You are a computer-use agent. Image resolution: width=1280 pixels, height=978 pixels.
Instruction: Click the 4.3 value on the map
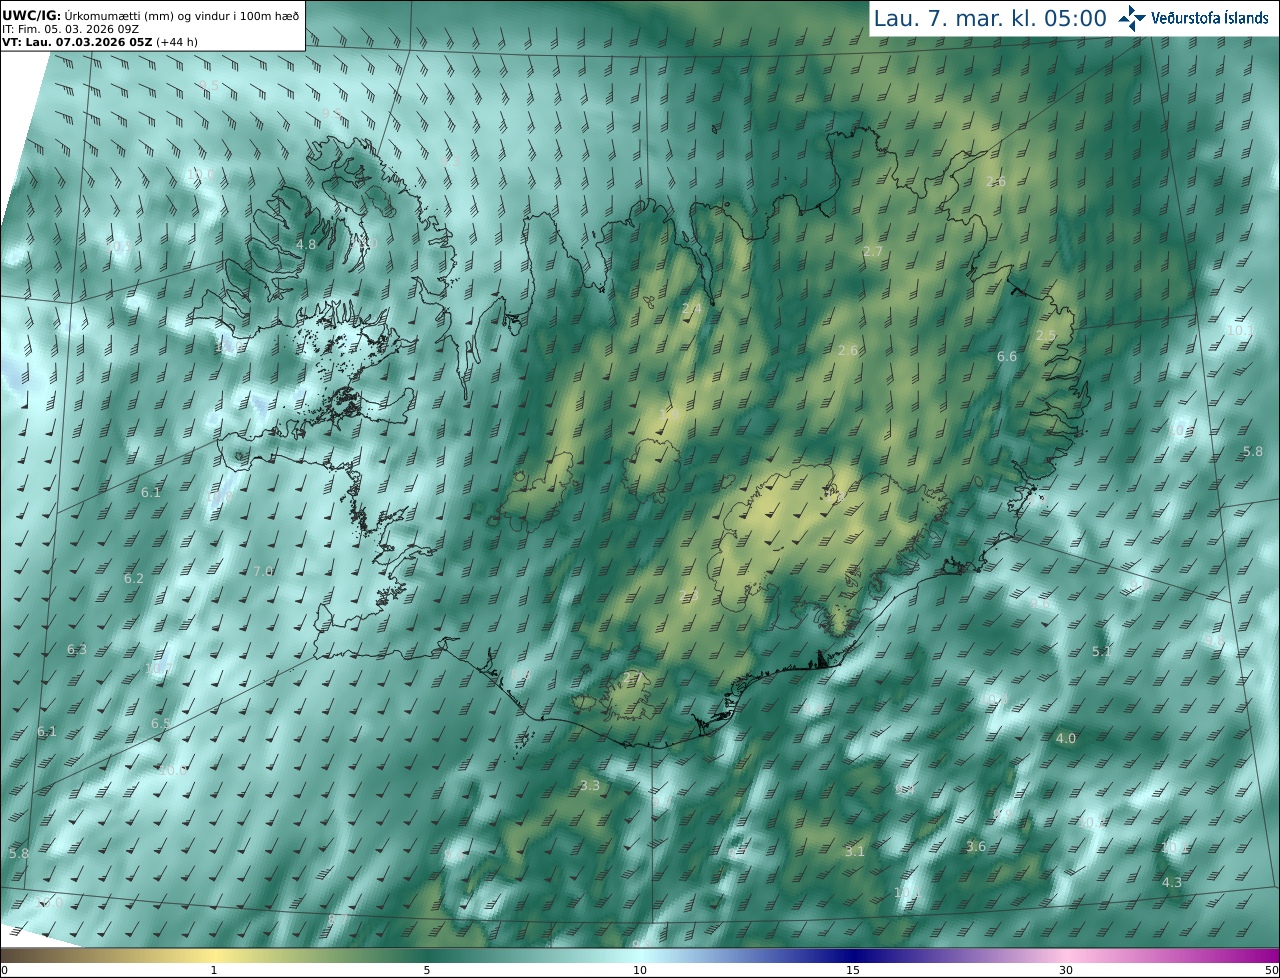click(x=1172, y=882)
